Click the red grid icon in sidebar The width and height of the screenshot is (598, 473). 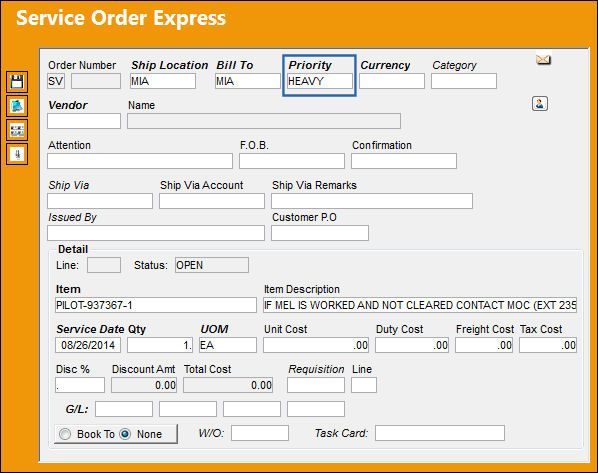click(x=17, y=130)
